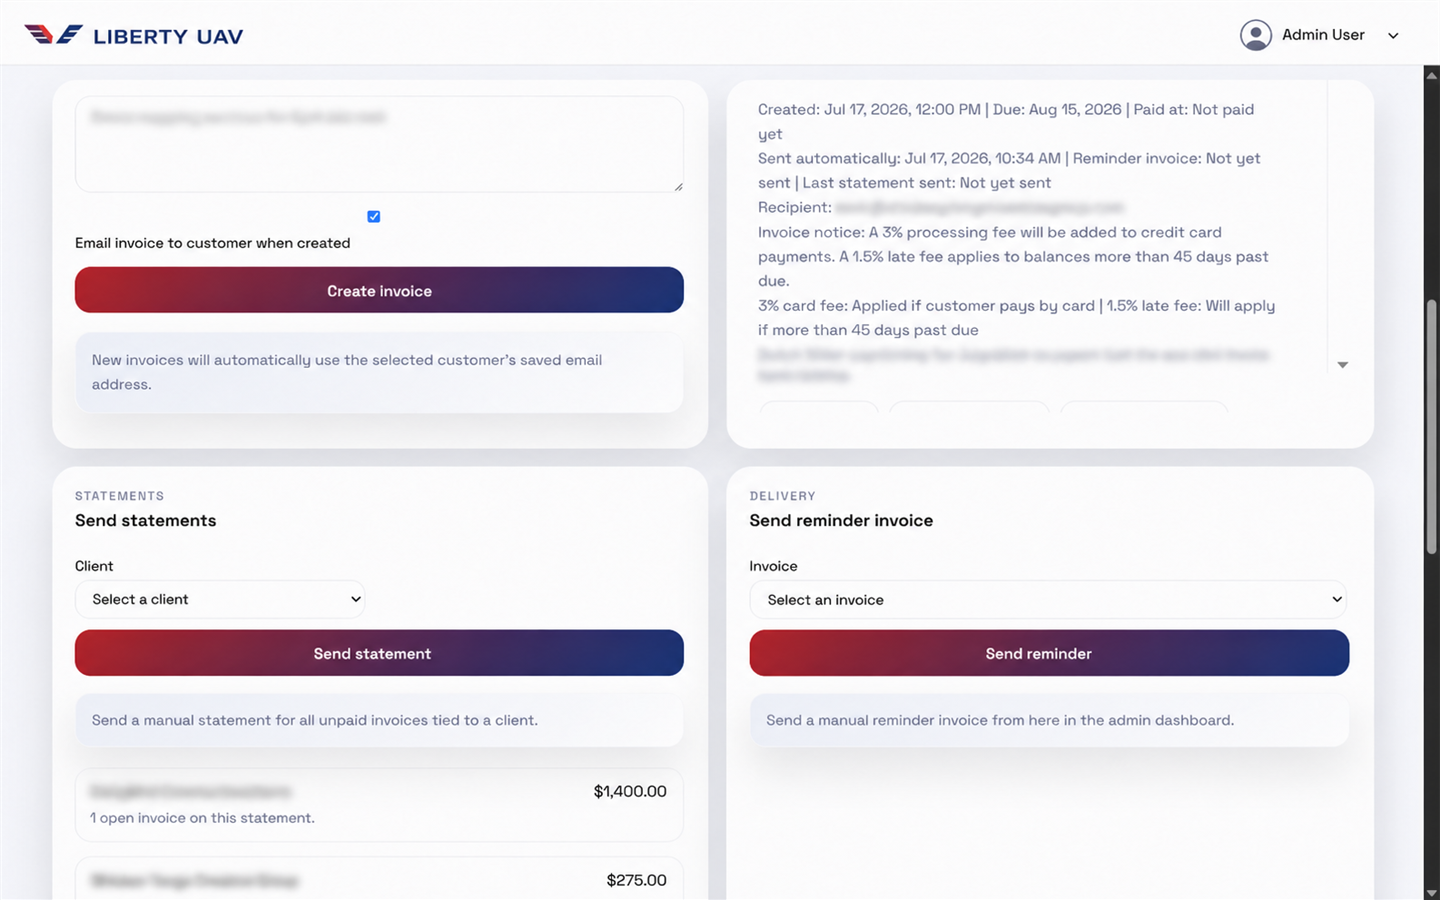
Task: Click the LIBERTY UAV brand text
Action: pyautogui.click(x=168, y=37)
